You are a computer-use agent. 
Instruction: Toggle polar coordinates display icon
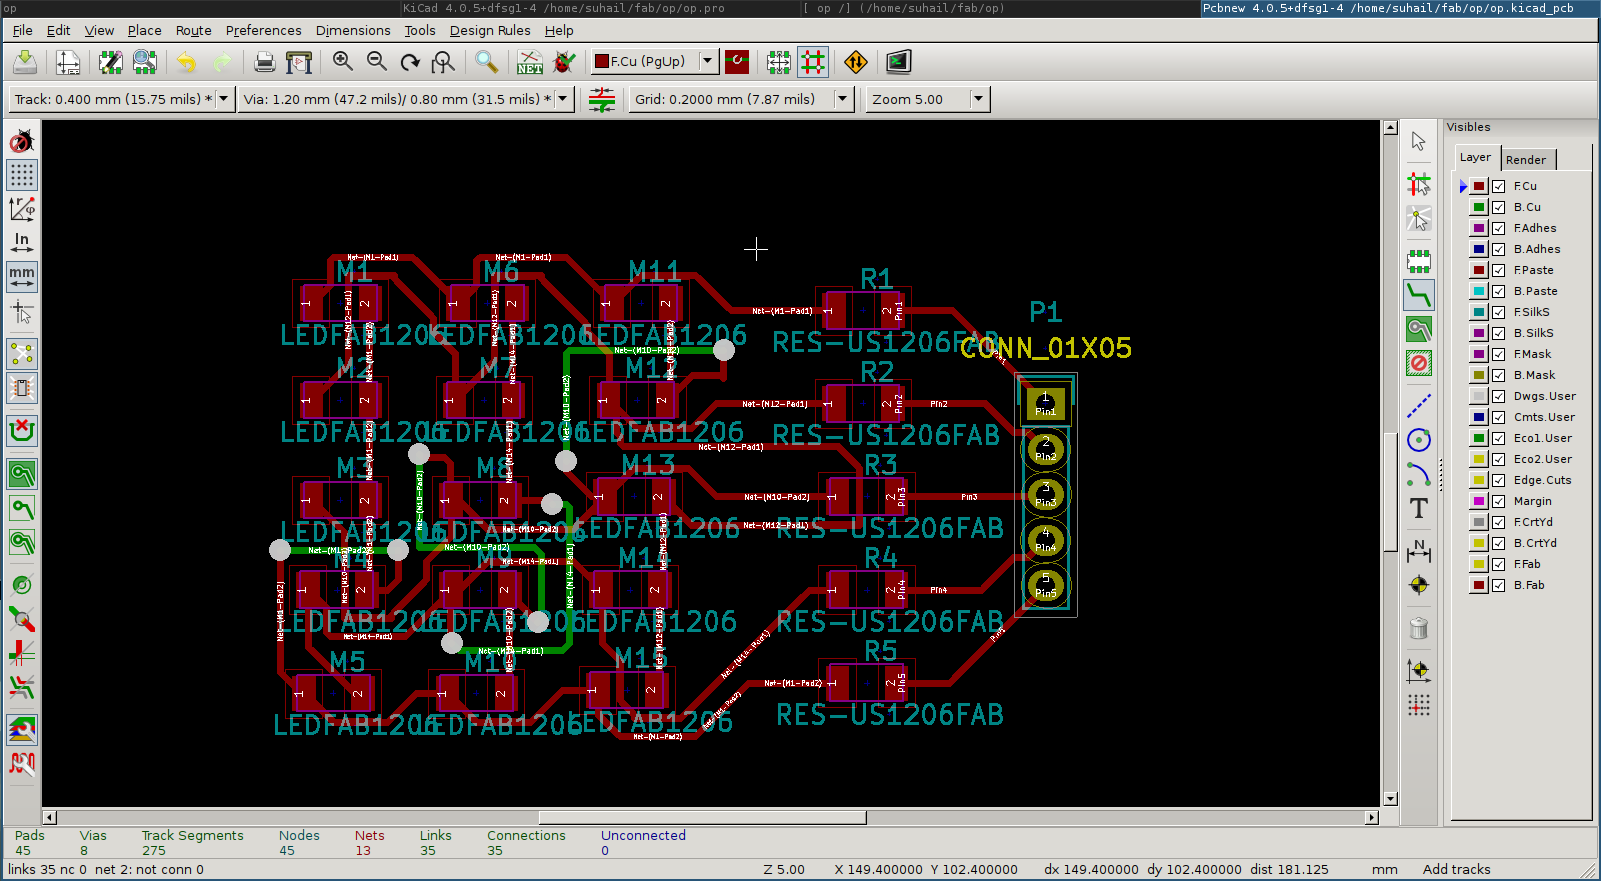coord(22,208)
